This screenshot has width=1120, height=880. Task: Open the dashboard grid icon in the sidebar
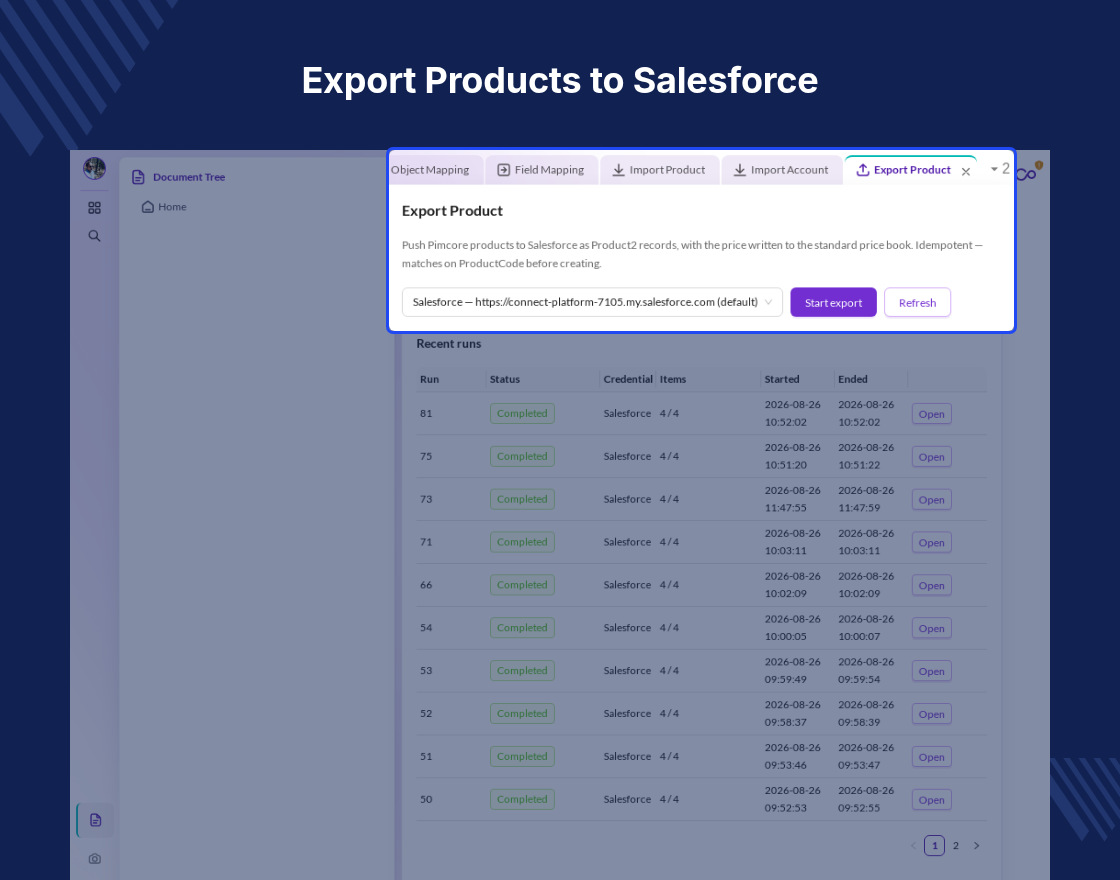pos(94,208)
